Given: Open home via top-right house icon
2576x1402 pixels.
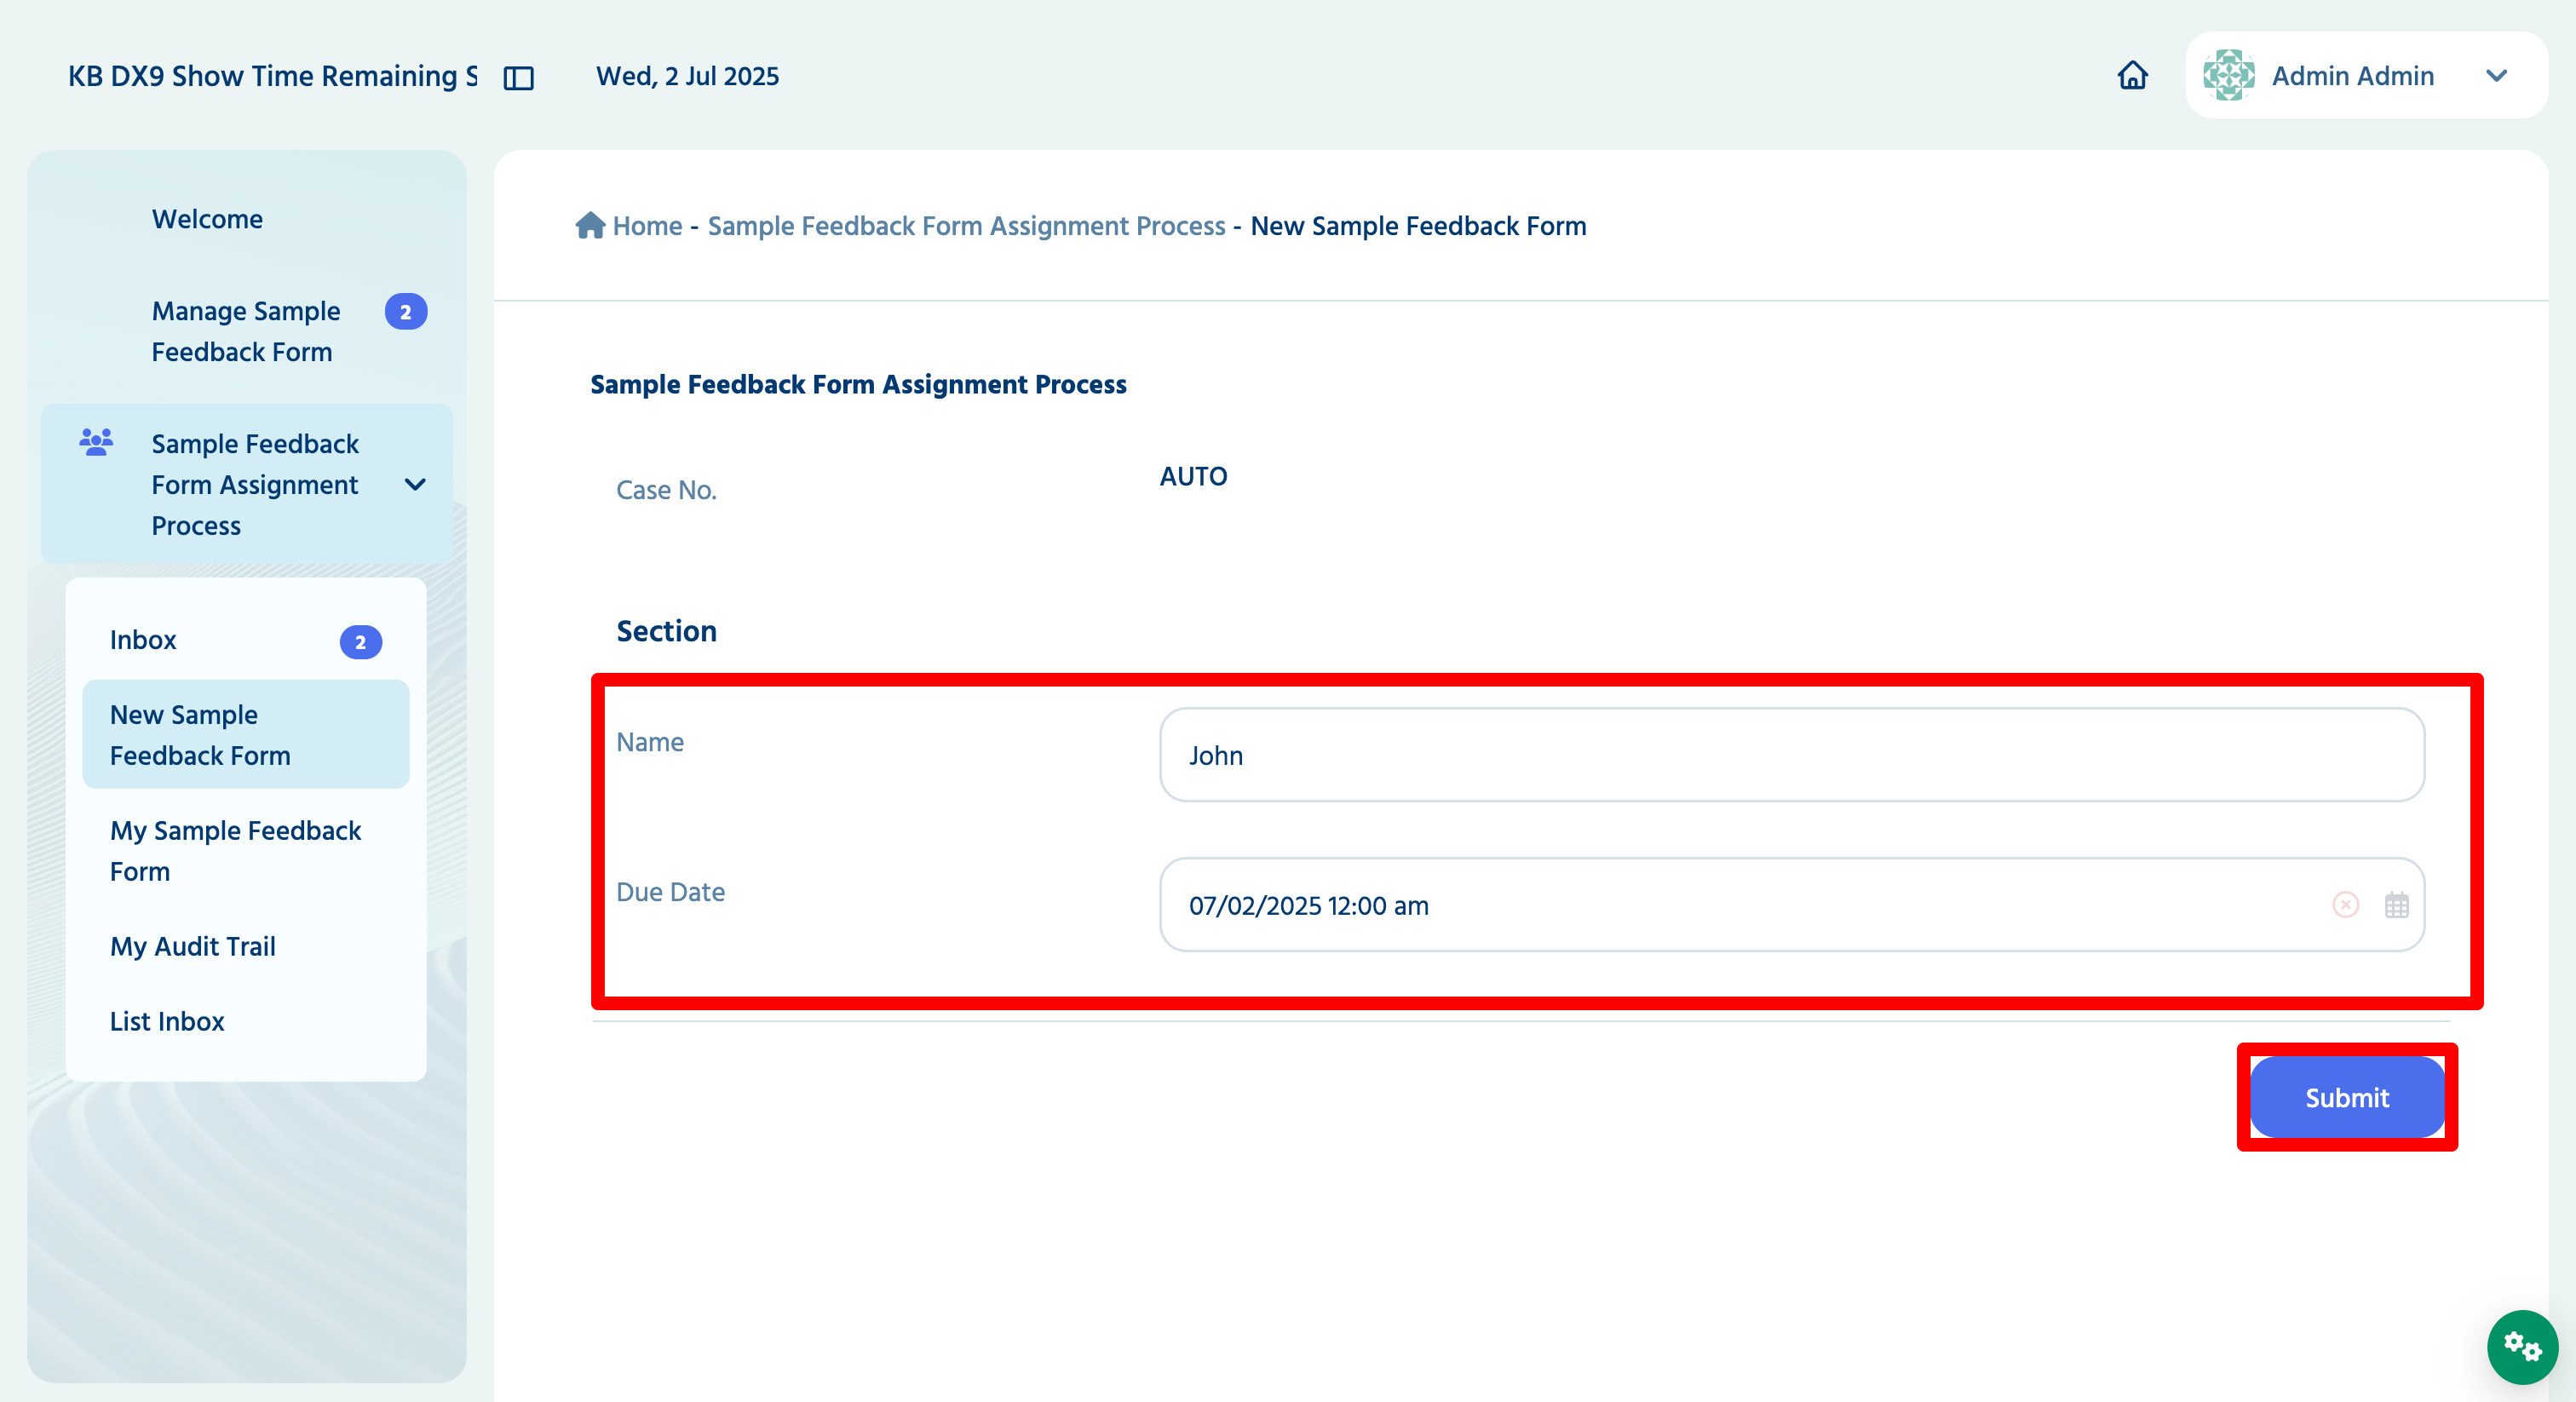Looking at the screenshot, I should click(x=2132, y=75).
